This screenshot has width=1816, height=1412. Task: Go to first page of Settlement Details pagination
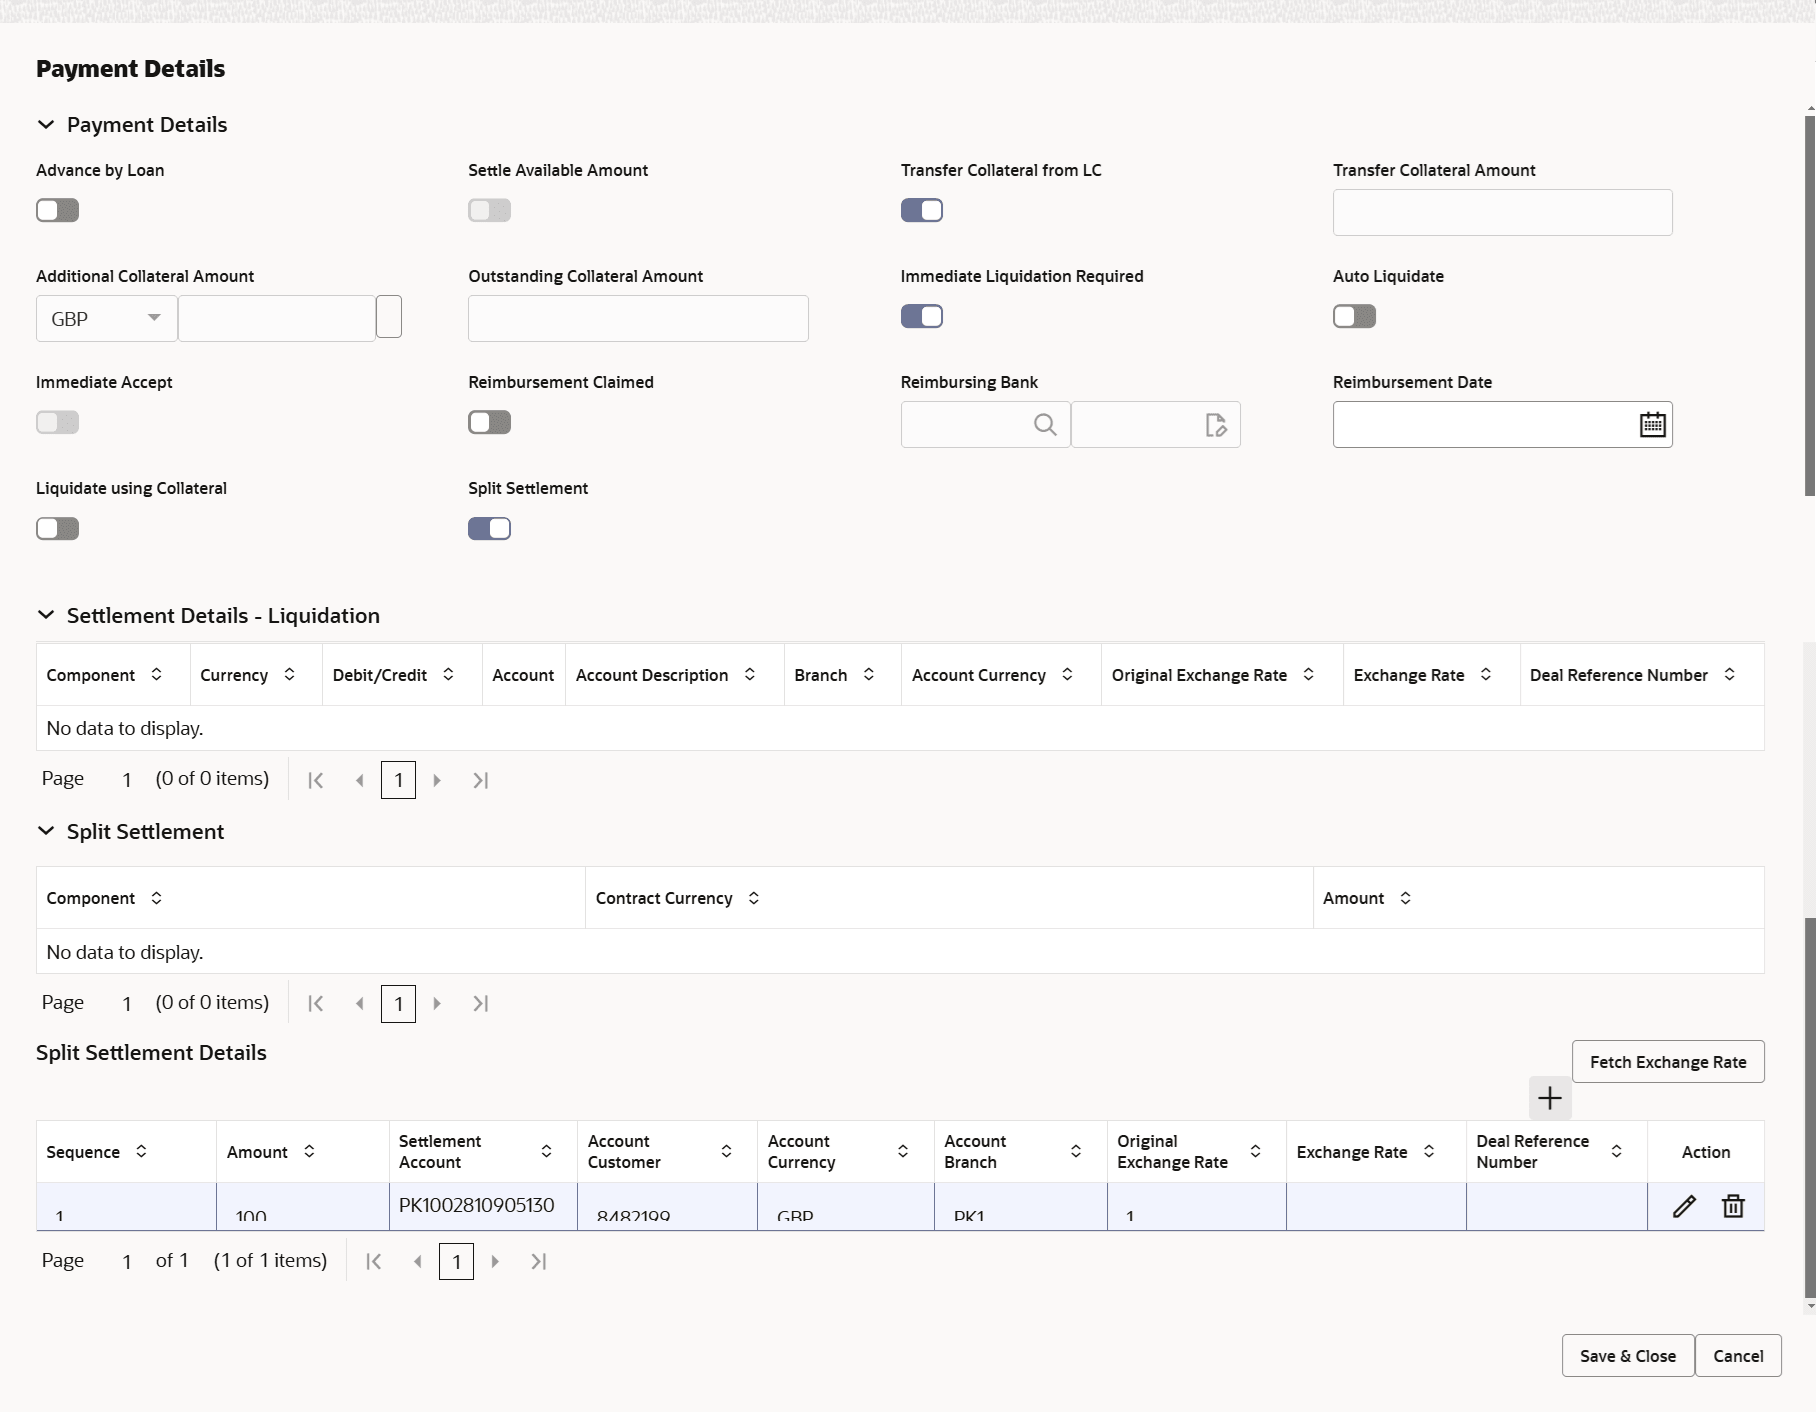(316, 780)
